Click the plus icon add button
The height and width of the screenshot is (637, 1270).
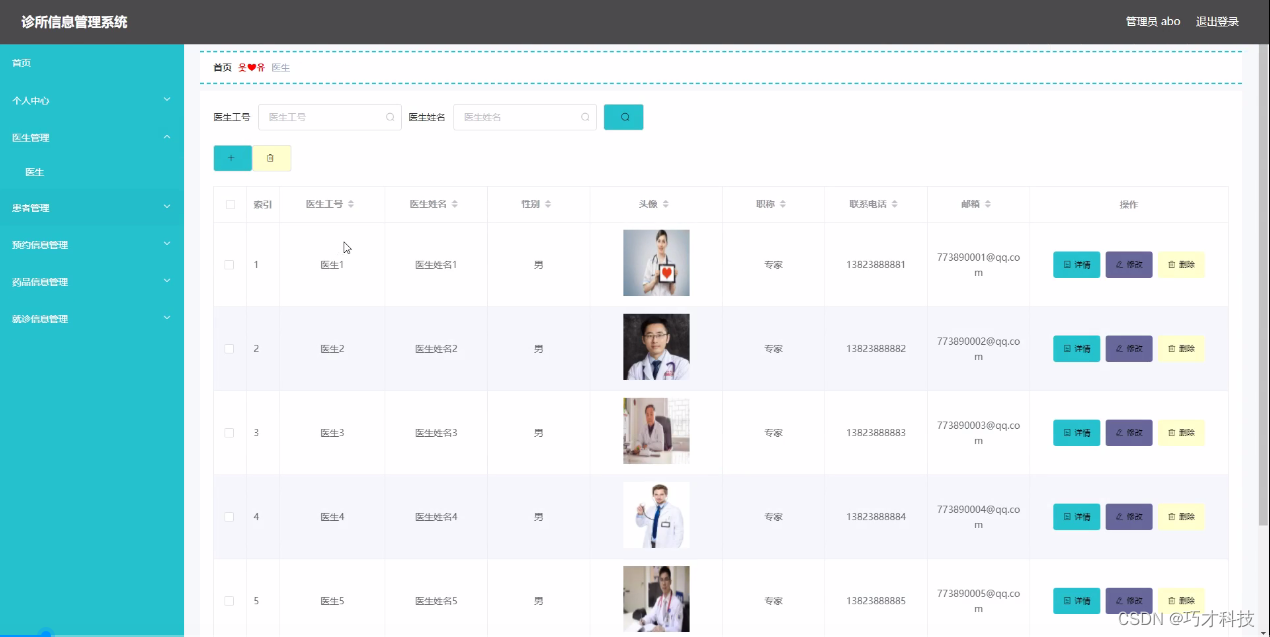pyautogui.click(x=232, y=158)
